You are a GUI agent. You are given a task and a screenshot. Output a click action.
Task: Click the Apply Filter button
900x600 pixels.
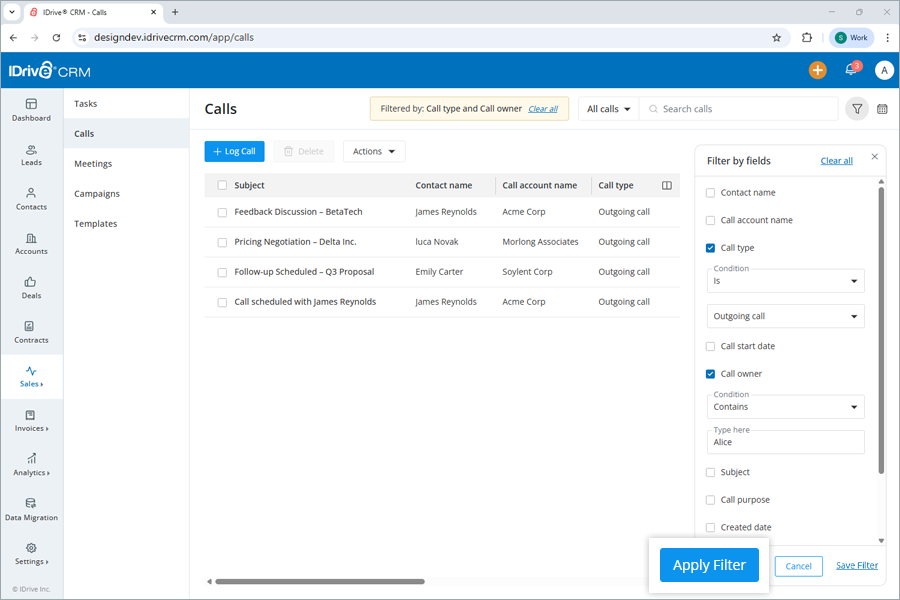pos(709,565)
